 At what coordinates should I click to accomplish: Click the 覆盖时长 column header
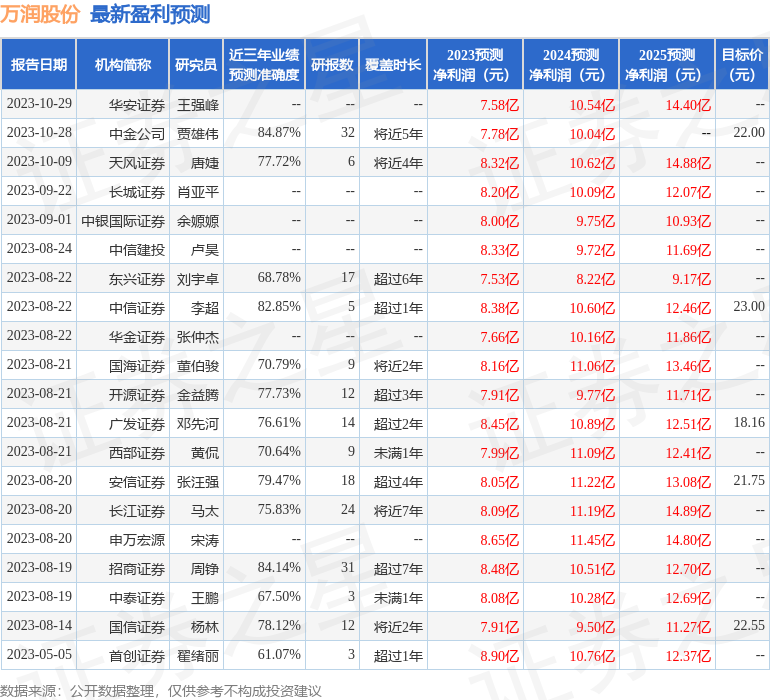(393, 64)
